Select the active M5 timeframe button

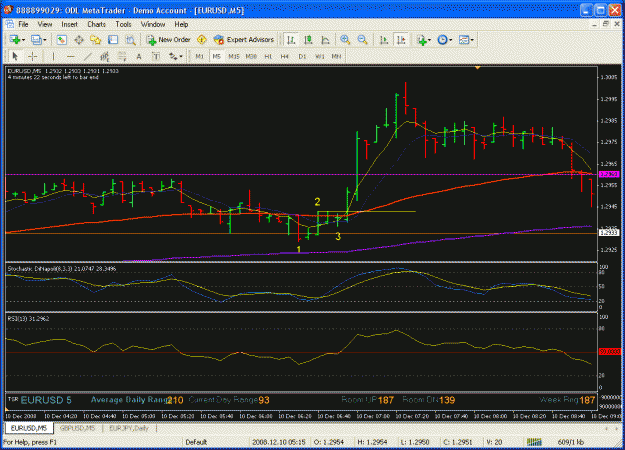[216, 57]
